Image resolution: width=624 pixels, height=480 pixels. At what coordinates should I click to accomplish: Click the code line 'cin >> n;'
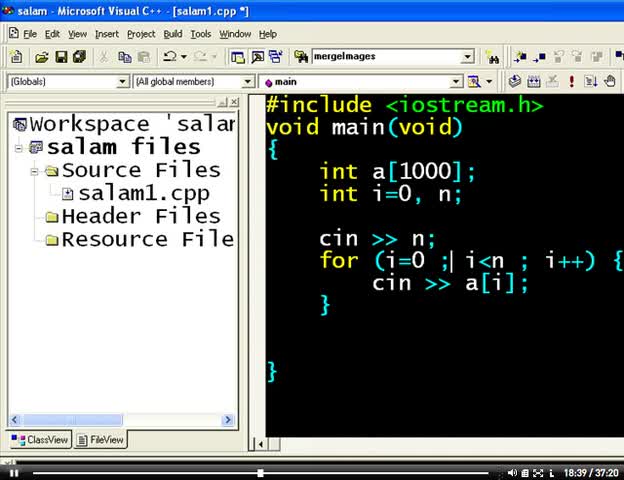point(378,239)
